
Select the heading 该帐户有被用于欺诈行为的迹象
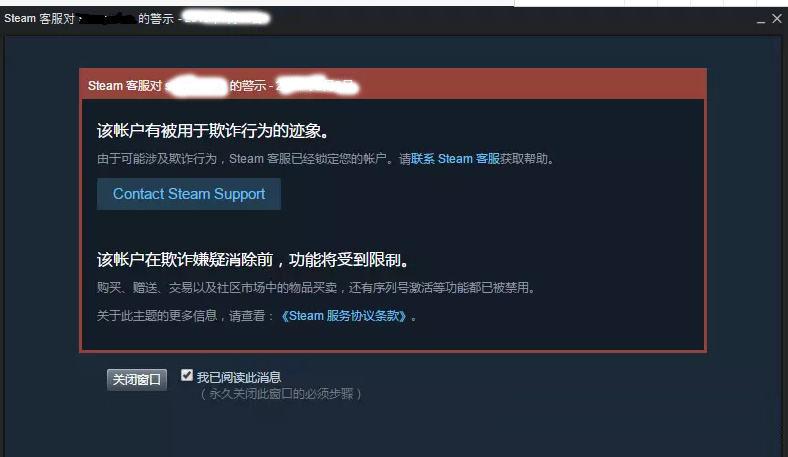213,131
